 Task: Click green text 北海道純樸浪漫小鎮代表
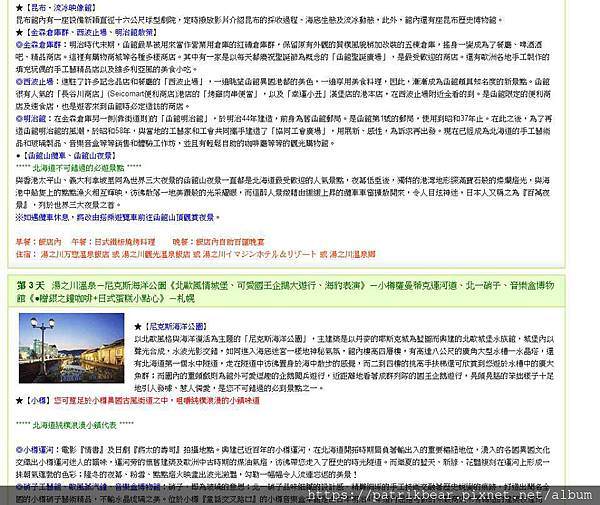75,425
